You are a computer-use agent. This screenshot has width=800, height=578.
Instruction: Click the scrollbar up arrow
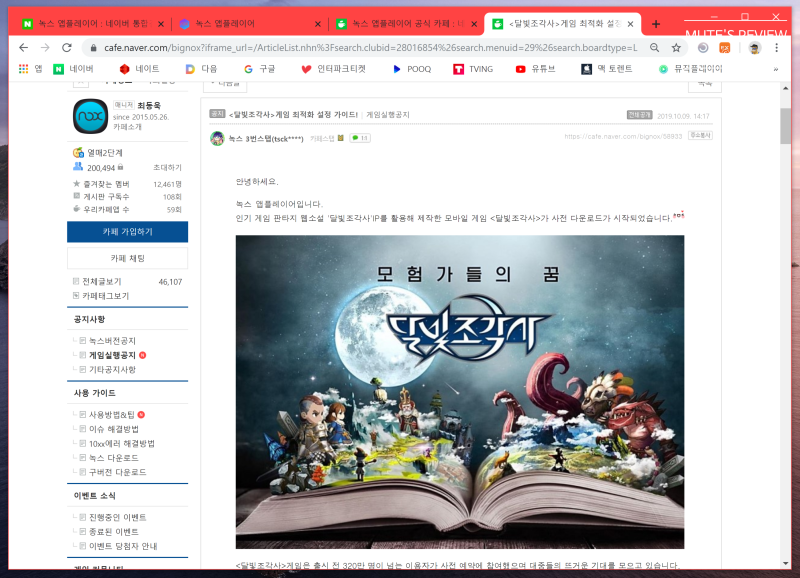click(x=785, y=88)
